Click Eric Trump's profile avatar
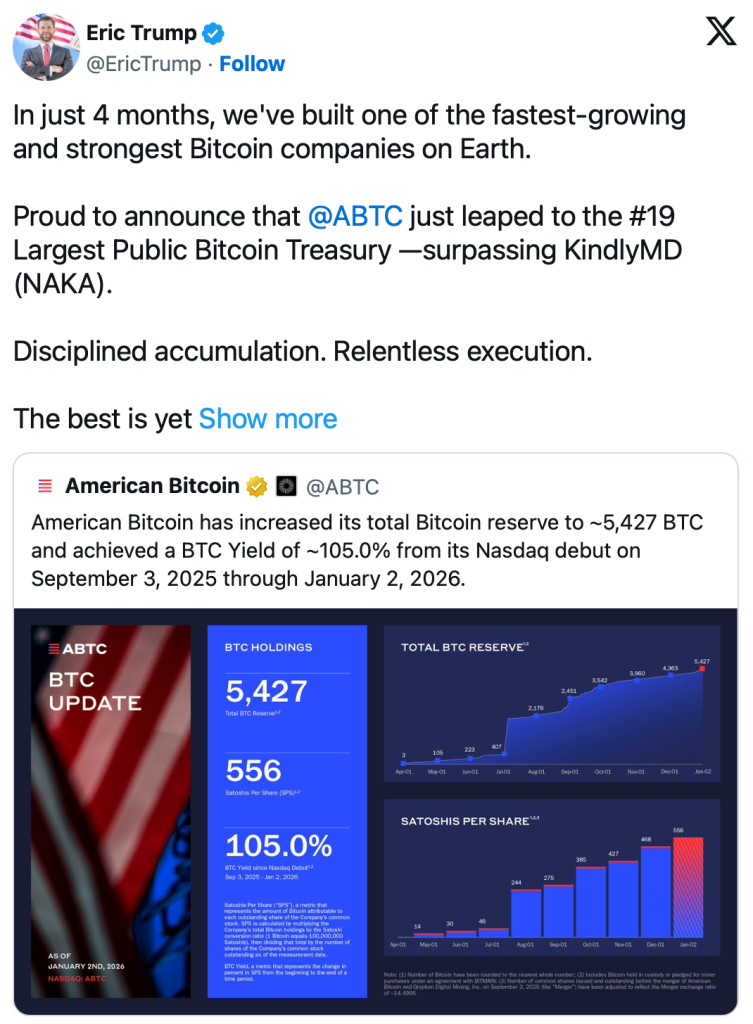Image resolution: width=753 pixels, height=1024 pixels. [x=45, y=47]
